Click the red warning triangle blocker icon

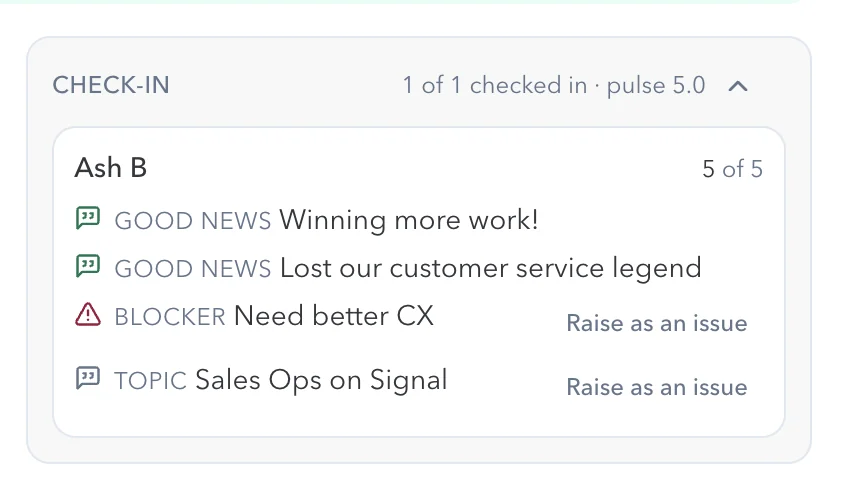coord(88,315)
